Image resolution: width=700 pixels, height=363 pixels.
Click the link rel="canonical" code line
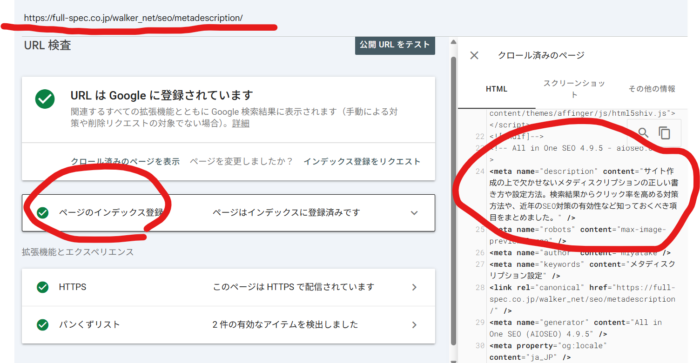pos(582,299)
